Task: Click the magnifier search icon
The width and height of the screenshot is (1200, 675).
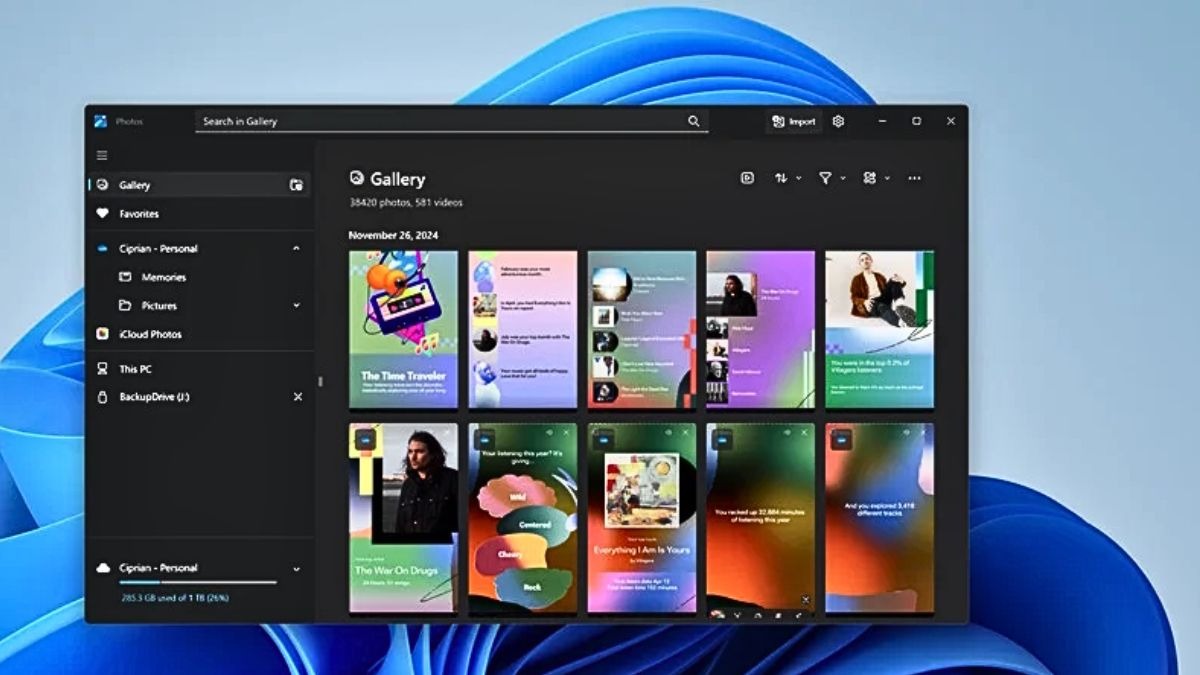Action: [x=694, y=121]
